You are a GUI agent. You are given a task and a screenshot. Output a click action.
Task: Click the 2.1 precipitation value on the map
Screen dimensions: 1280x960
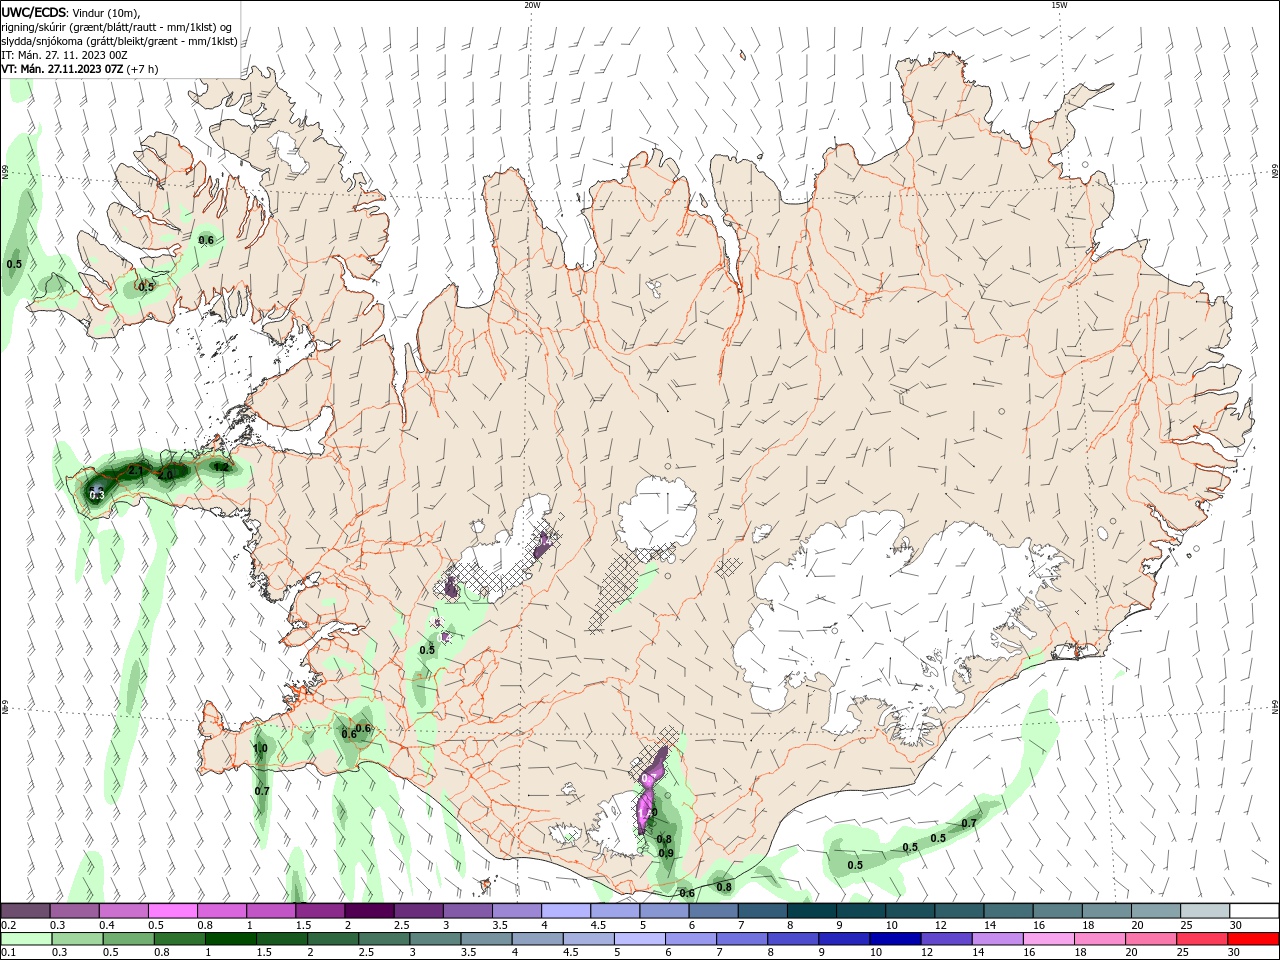point(137,470)
